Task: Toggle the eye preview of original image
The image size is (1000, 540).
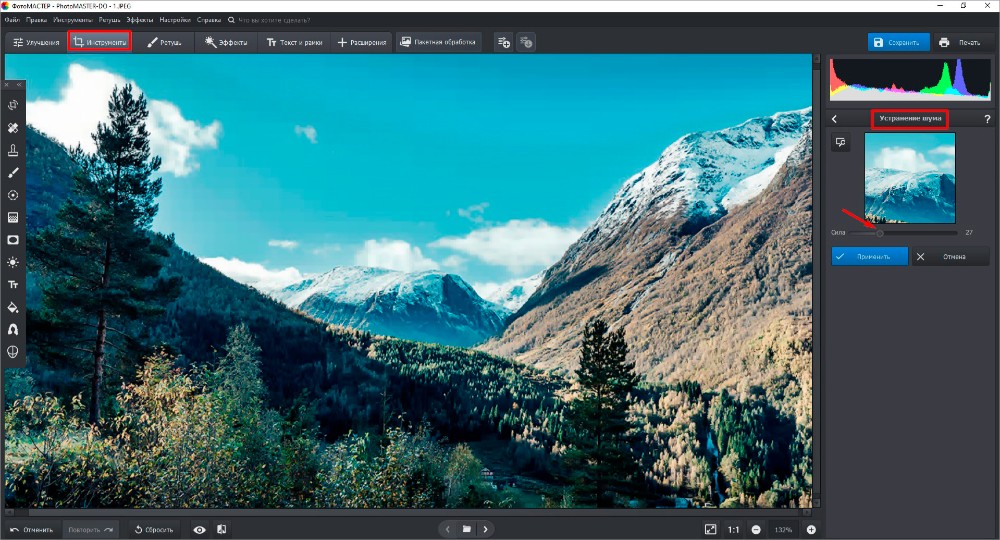Action: click(200, 529)
